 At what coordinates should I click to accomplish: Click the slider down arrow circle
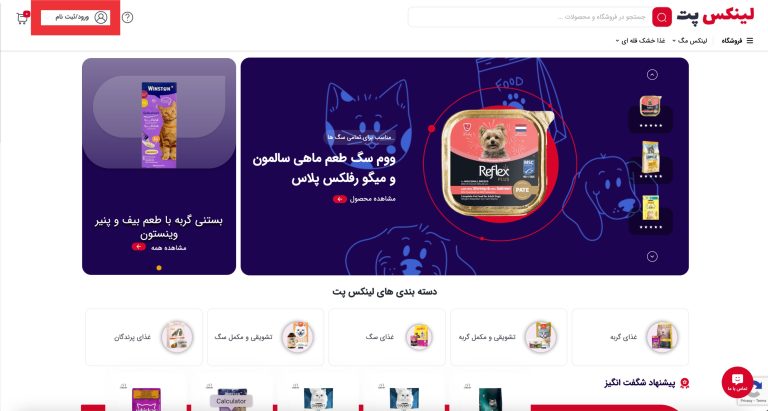tap(652, 256)
